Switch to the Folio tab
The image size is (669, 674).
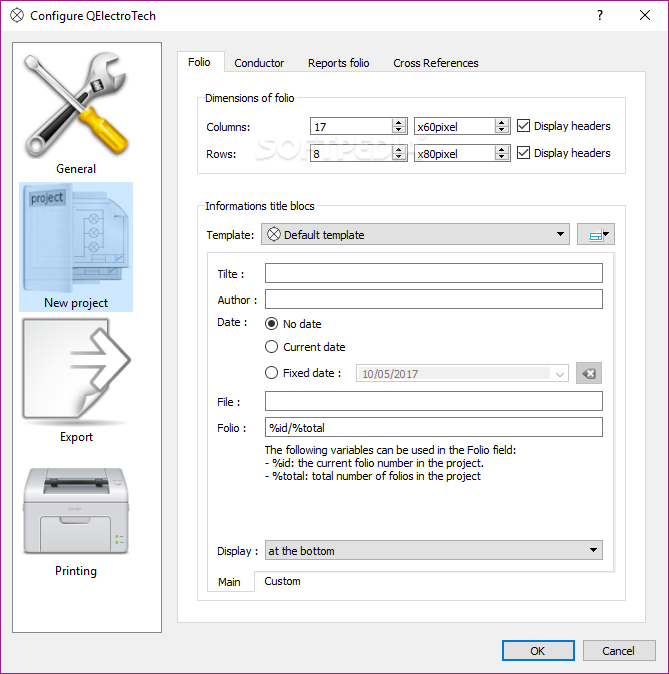pos(199,62)
